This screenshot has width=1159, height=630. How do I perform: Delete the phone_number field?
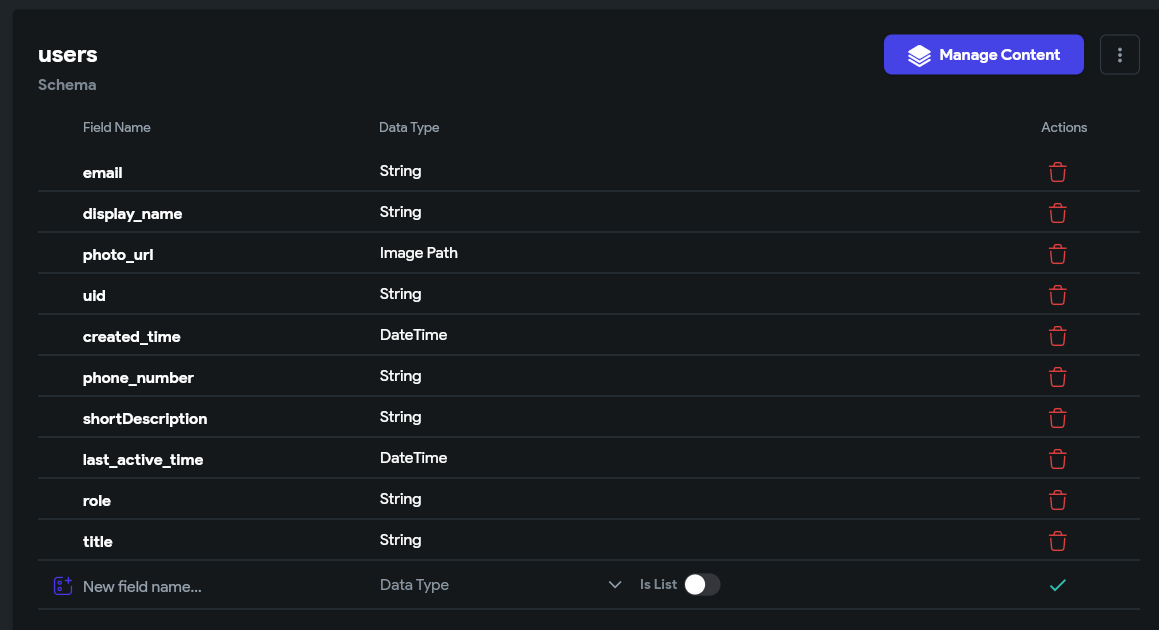tap(1057, 377)
